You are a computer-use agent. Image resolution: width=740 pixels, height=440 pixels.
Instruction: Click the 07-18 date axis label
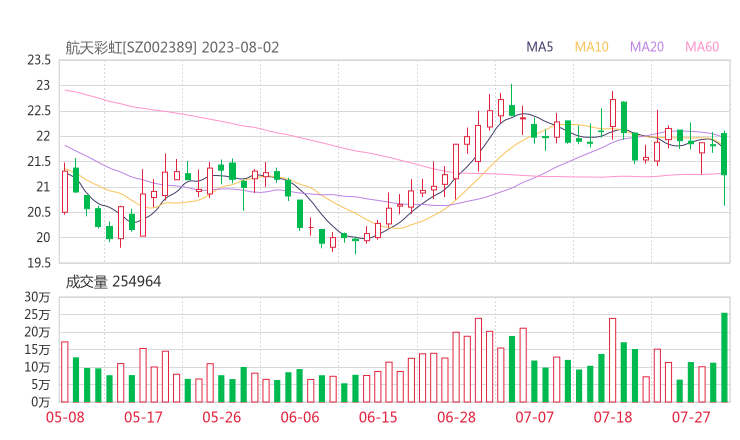(613, 417)
